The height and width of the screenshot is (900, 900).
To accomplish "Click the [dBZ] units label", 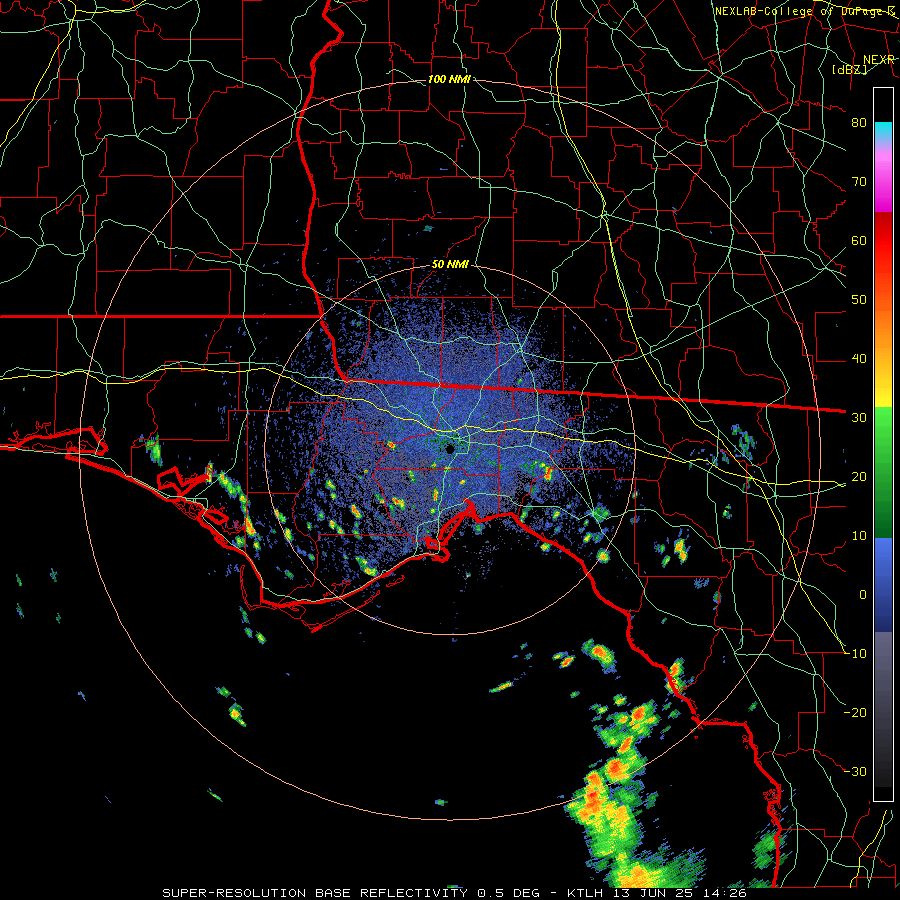I will click(849, 69).
